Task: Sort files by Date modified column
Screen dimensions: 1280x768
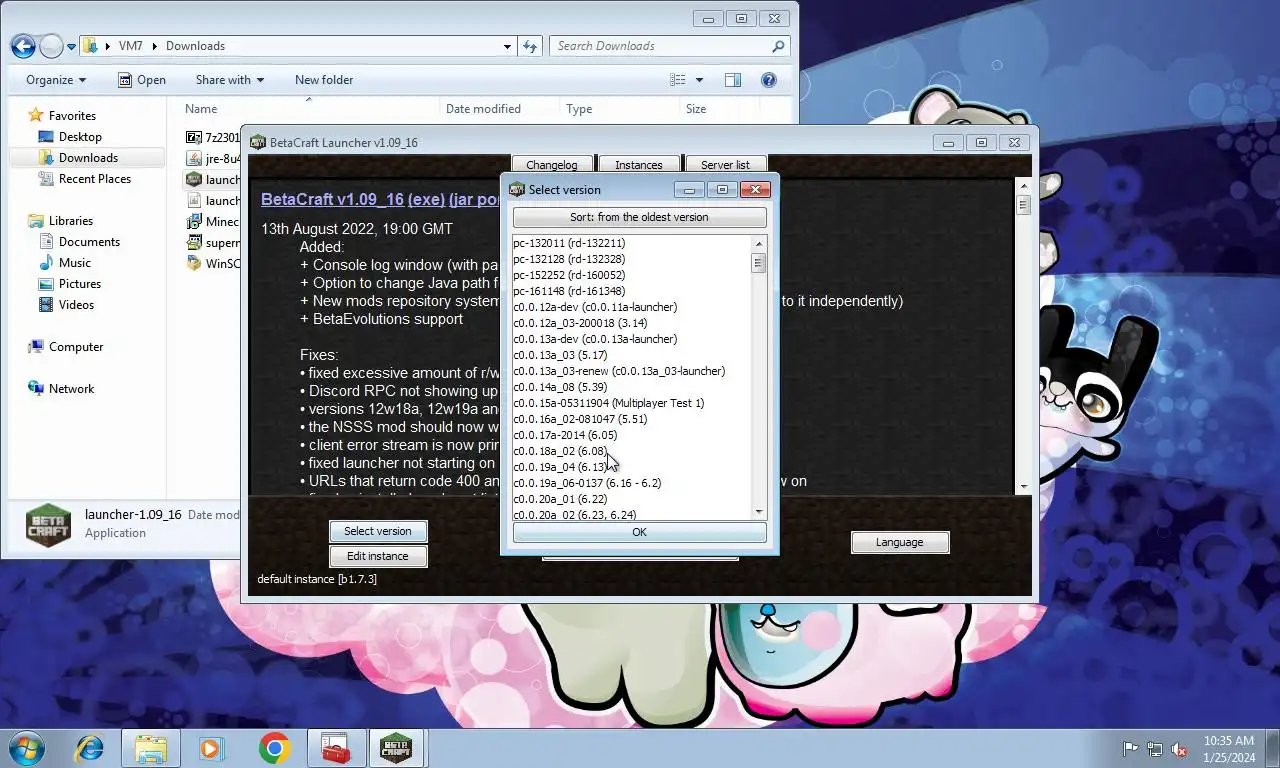Action: [x=483, y=109]
